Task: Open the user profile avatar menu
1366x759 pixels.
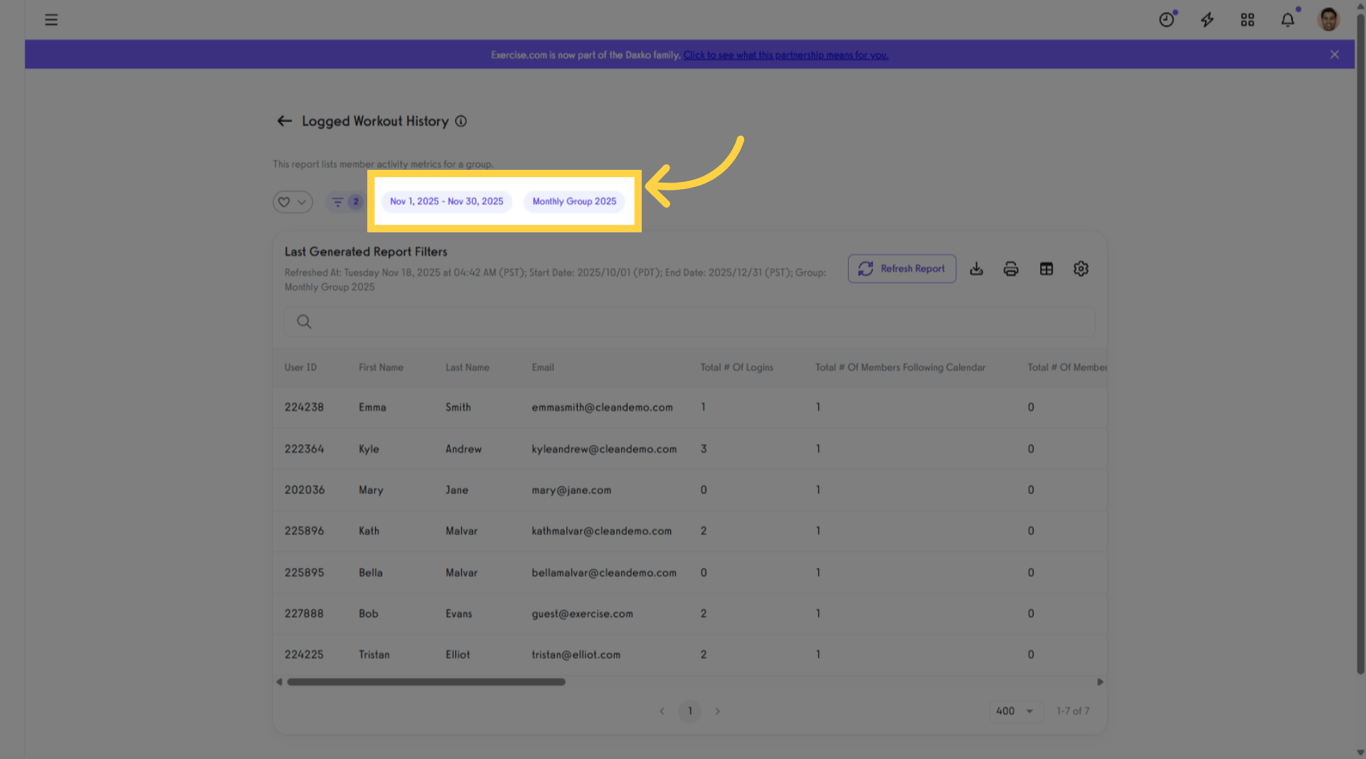Action: [1328, 20]
